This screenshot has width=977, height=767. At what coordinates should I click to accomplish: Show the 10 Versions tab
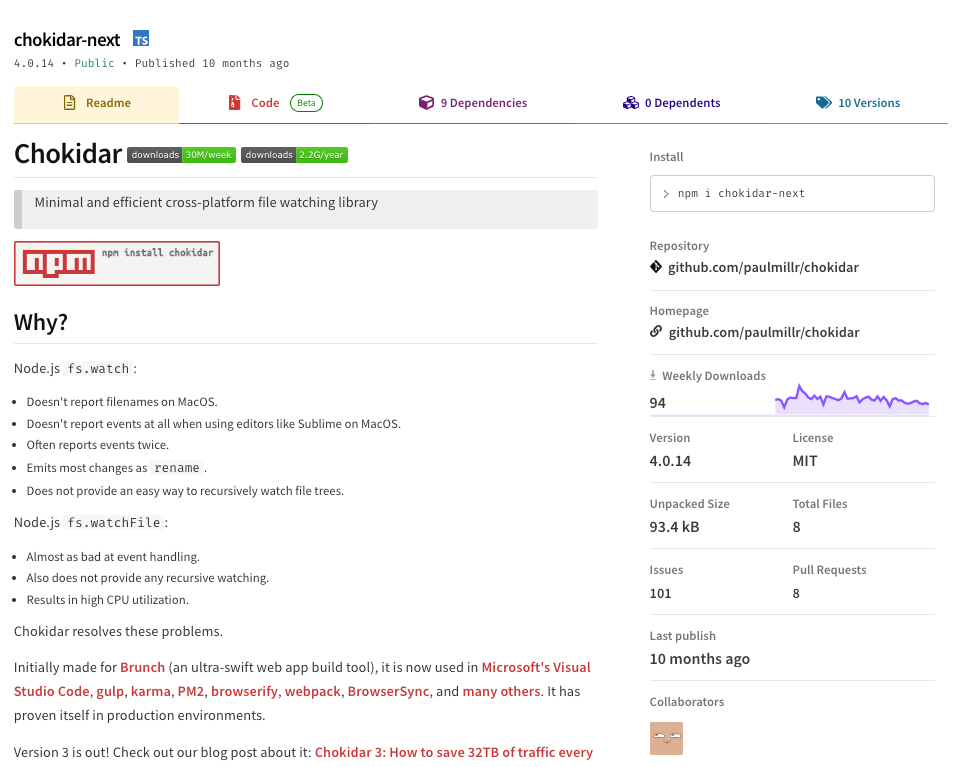[858, 103]
